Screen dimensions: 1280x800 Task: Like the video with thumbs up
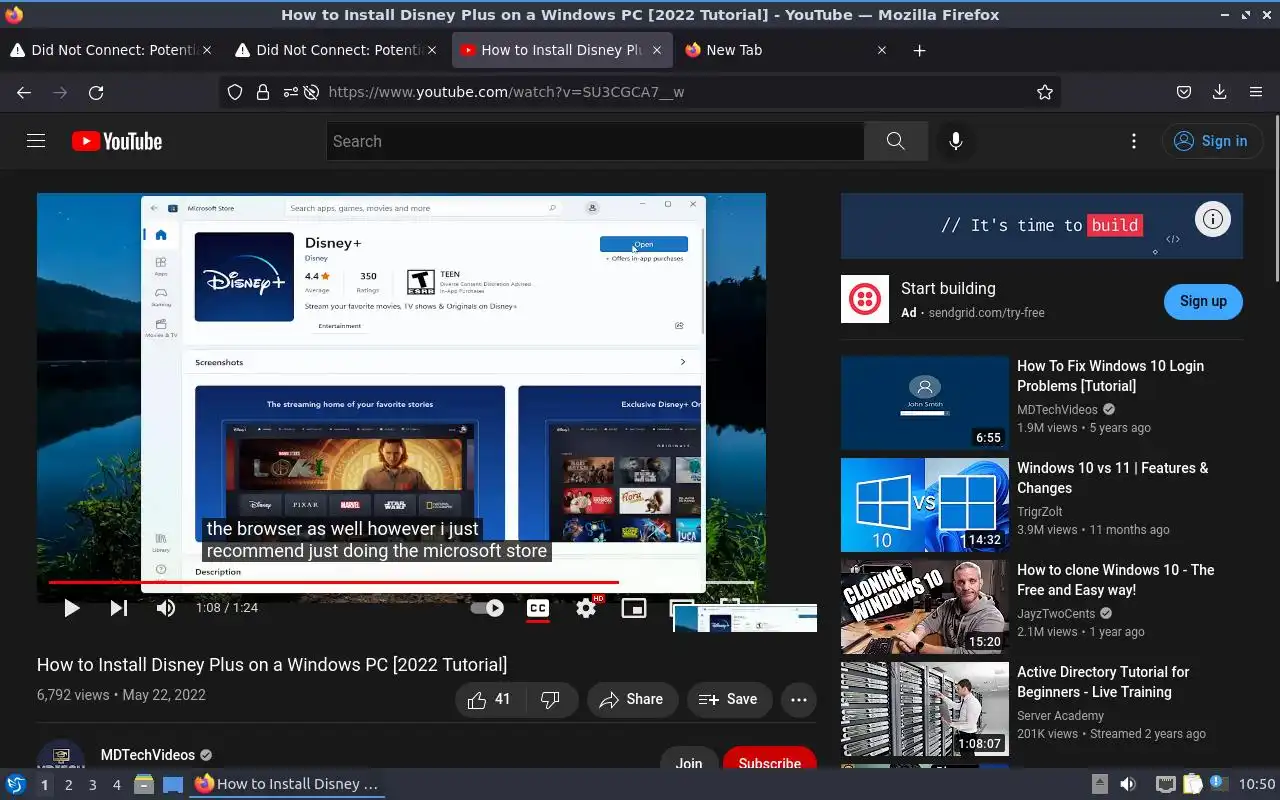click(x=490, y=700)
